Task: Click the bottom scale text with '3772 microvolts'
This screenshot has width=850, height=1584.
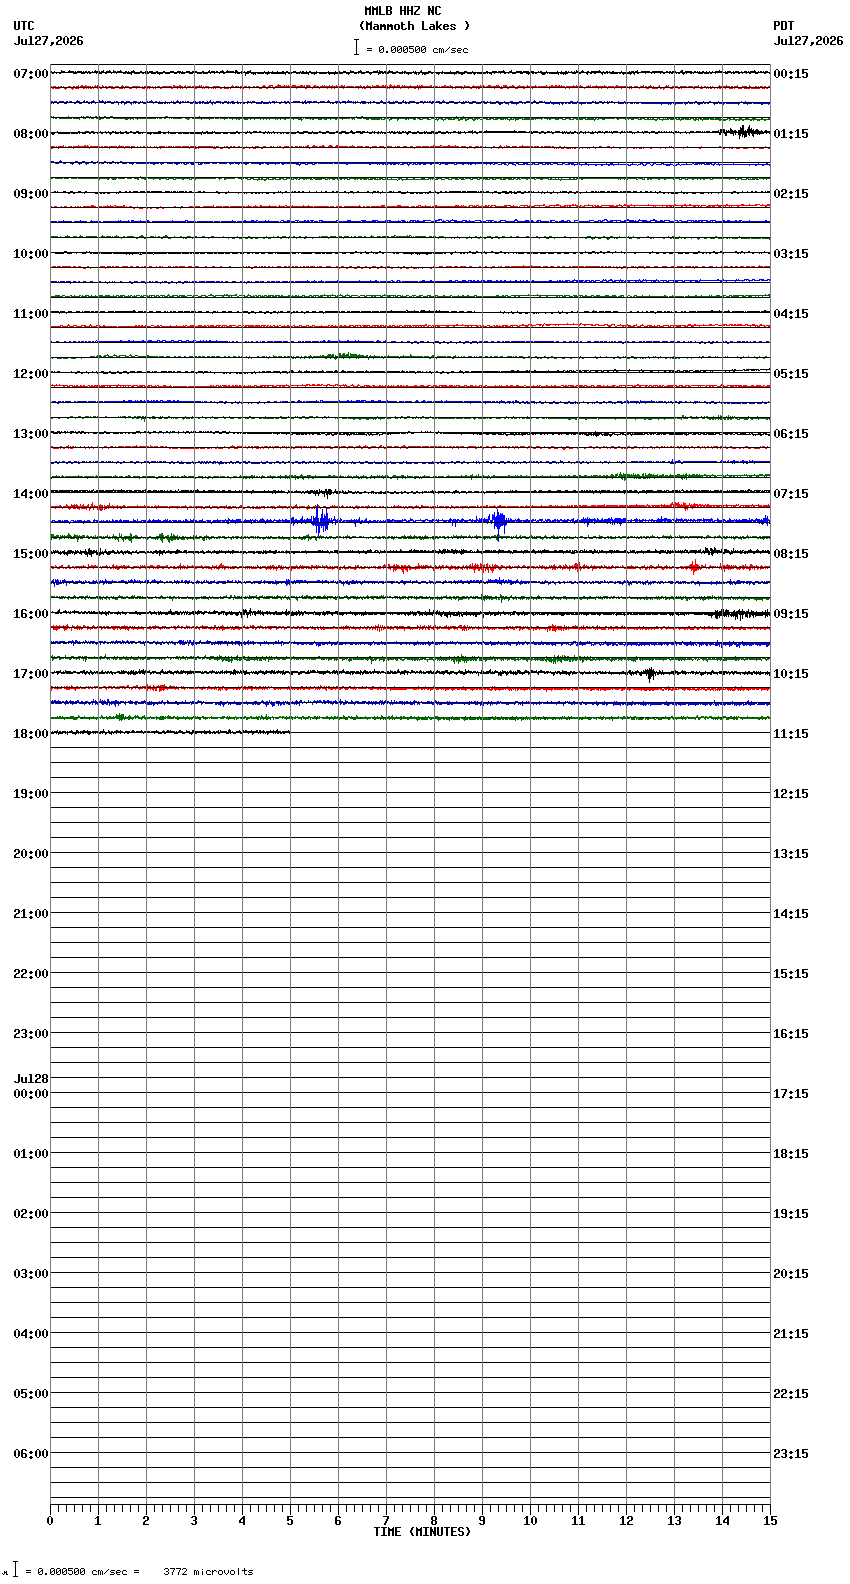Action: [x=139, y=1572]
